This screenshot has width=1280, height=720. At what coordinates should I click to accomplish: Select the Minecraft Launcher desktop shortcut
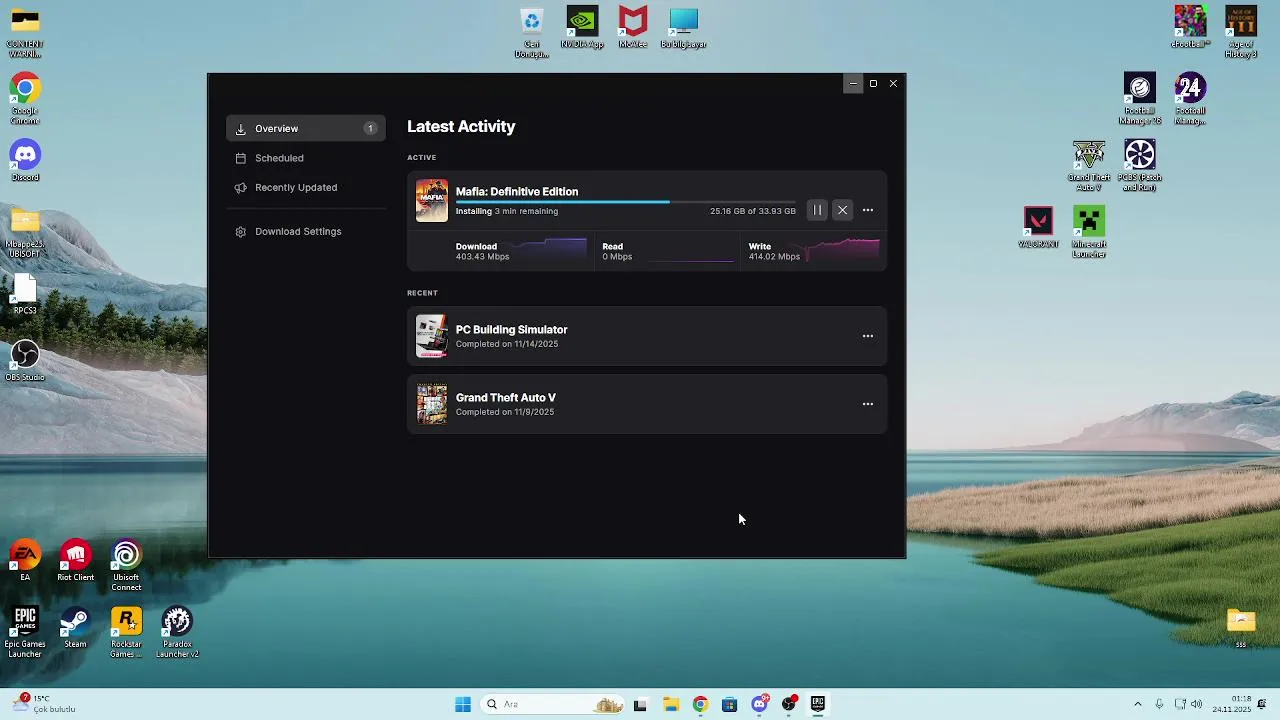point(1089,233)
